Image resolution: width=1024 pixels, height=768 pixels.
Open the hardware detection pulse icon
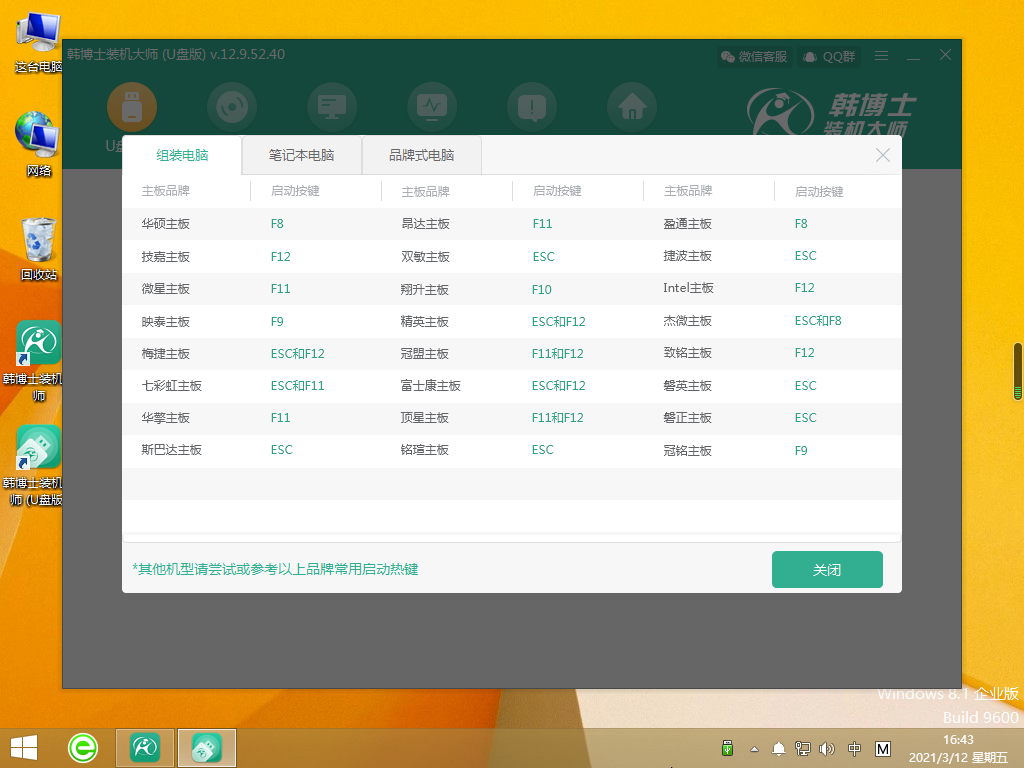point(432,107)
